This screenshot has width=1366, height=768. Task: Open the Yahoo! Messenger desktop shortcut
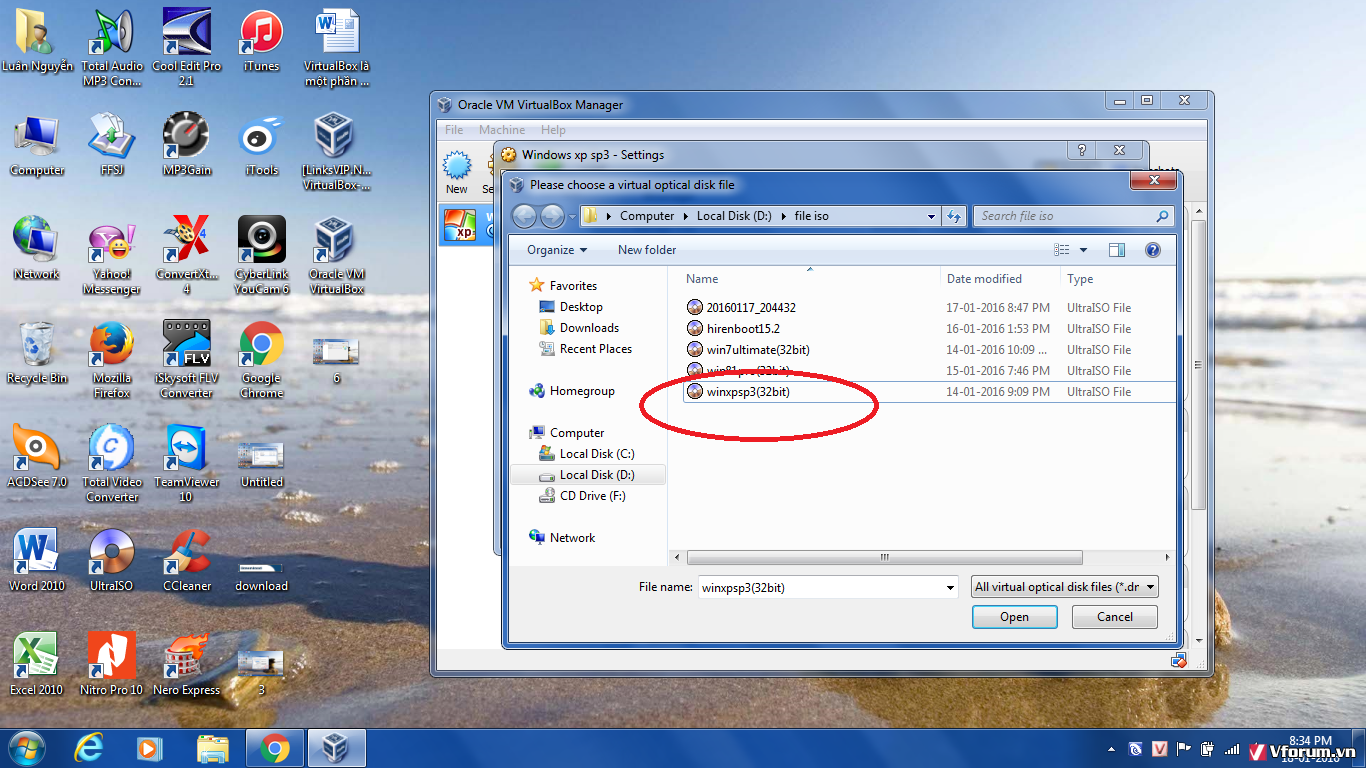[111, 256]
